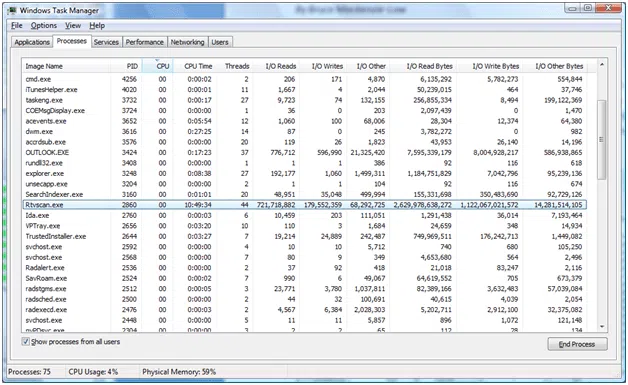Viewport: 628px width, 385px height.
Task: Sort by the I/O Read Bytes column
Action: (423, 66)
